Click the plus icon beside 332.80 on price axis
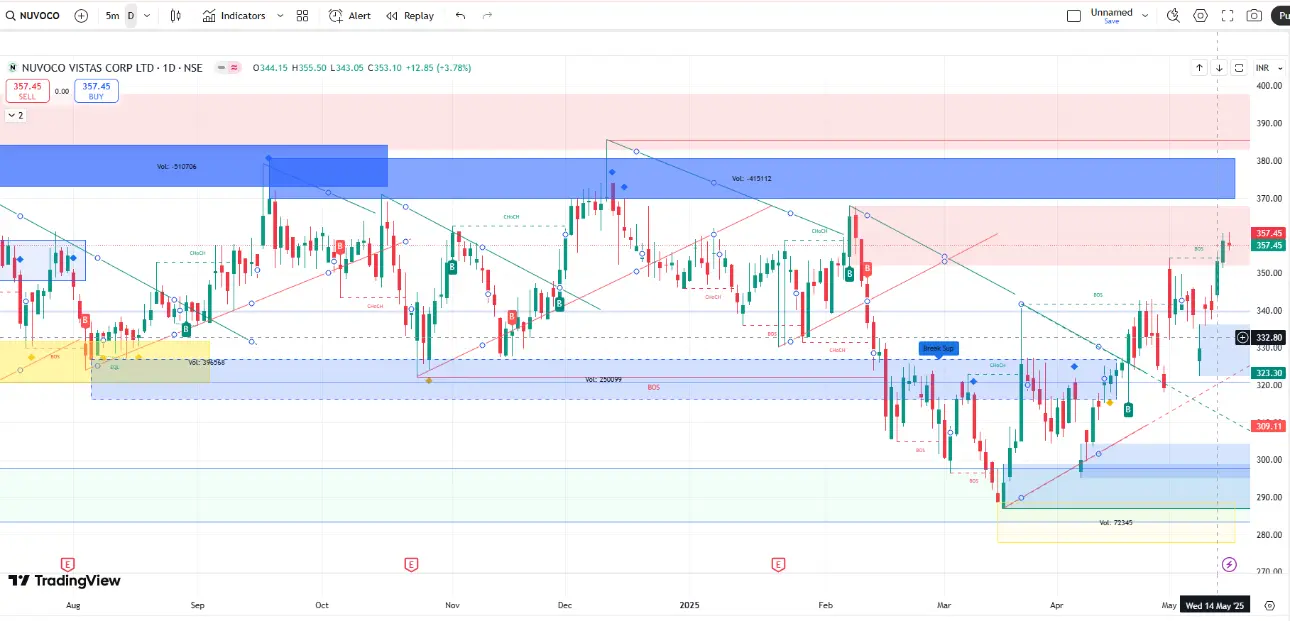 tap(1243, 338)
